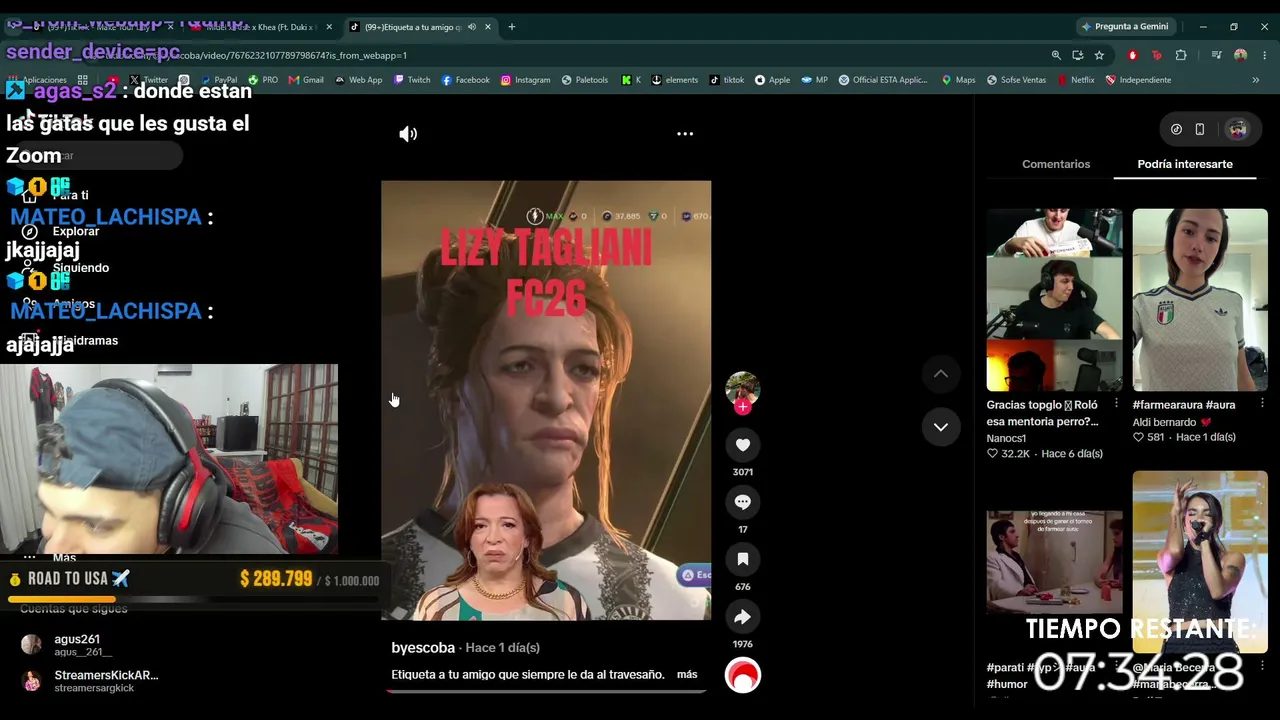The height and width of the screenshot is (720, 1280).
Task: Open the Netflix bookmark
Action: [x=1075, y=80]
